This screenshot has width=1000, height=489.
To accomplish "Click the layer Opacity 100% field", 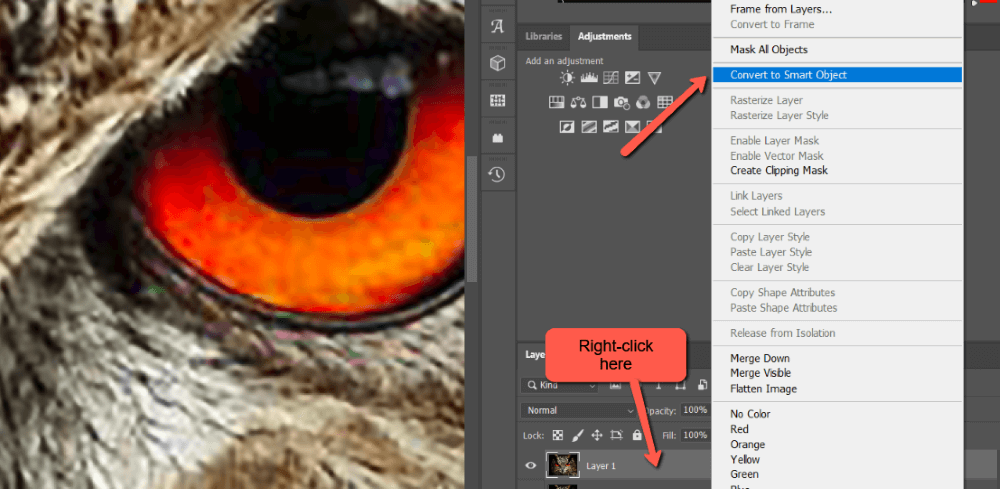I will click(x=696, y=410).
